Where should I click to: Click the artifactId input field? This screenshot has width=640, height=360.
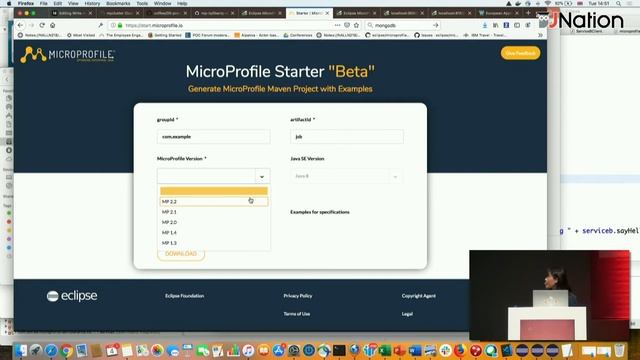347,137
